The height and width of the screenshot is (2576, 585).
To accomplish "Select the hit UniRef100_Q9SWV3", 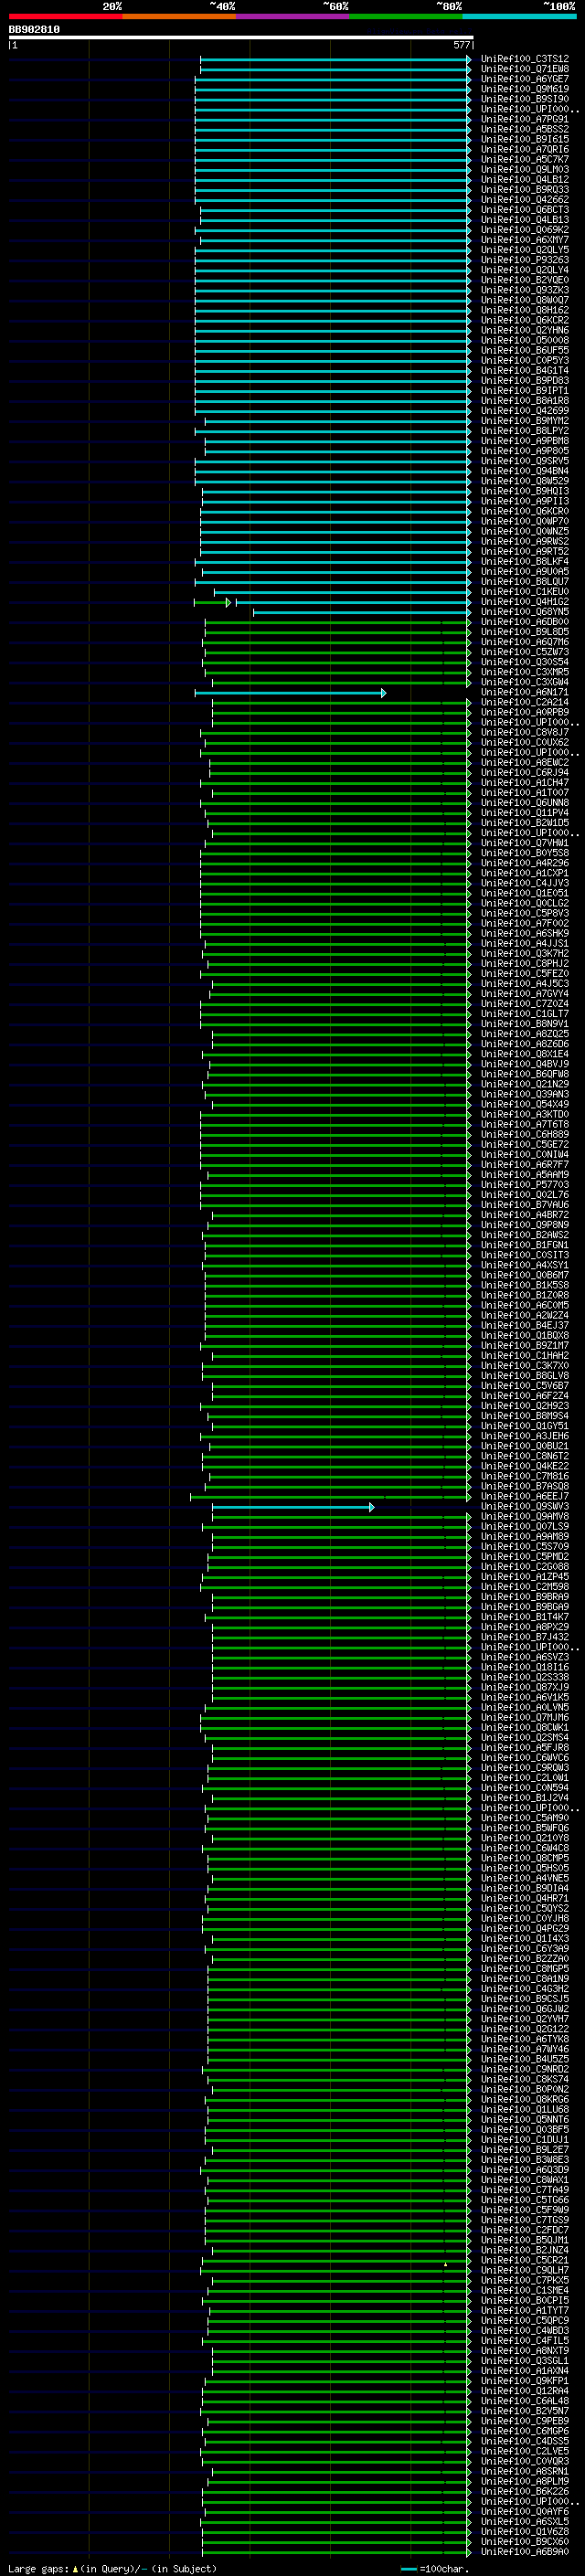I will (525, 1508).
